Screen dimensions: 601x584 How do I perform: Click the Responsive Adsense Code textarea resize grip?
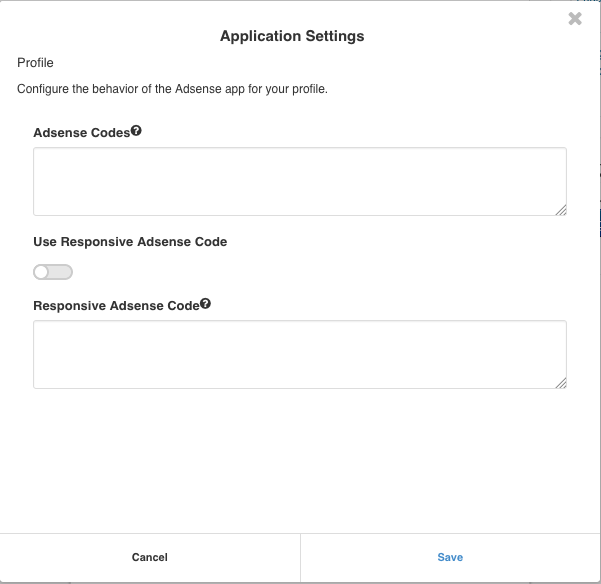[x=560, y=382]
